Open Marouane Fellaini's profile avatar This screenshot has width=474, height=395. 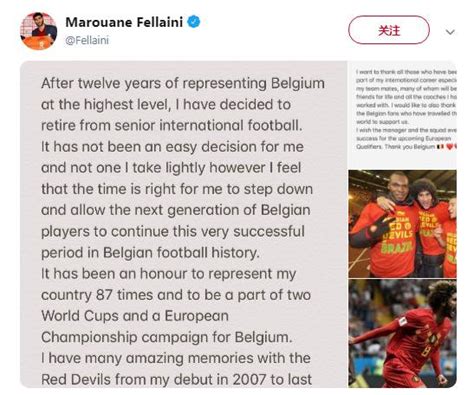point(39,31)
